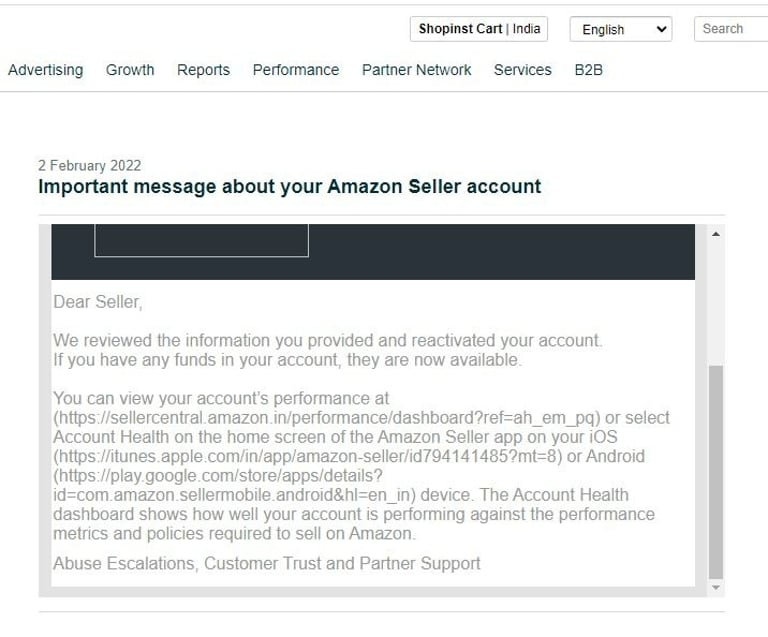
Task: Open the Advertising menu
Action: 46,70
